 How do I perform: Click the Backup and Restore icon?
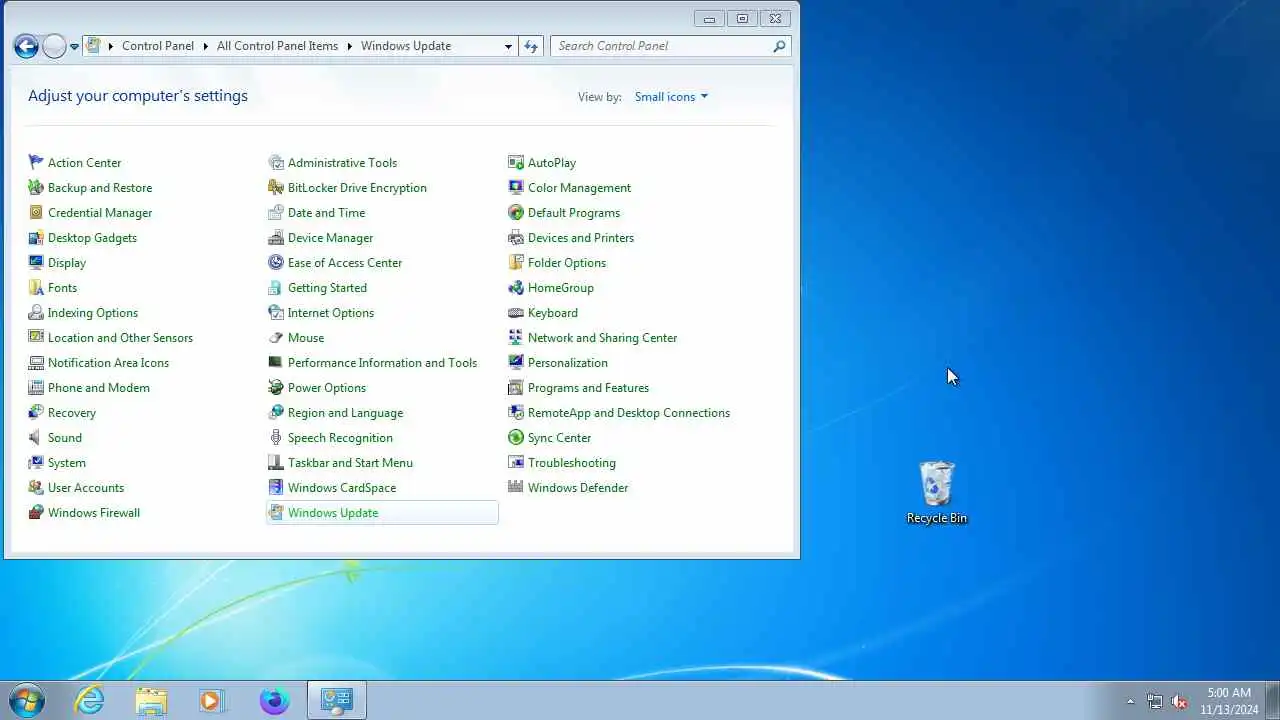point(36,187)
